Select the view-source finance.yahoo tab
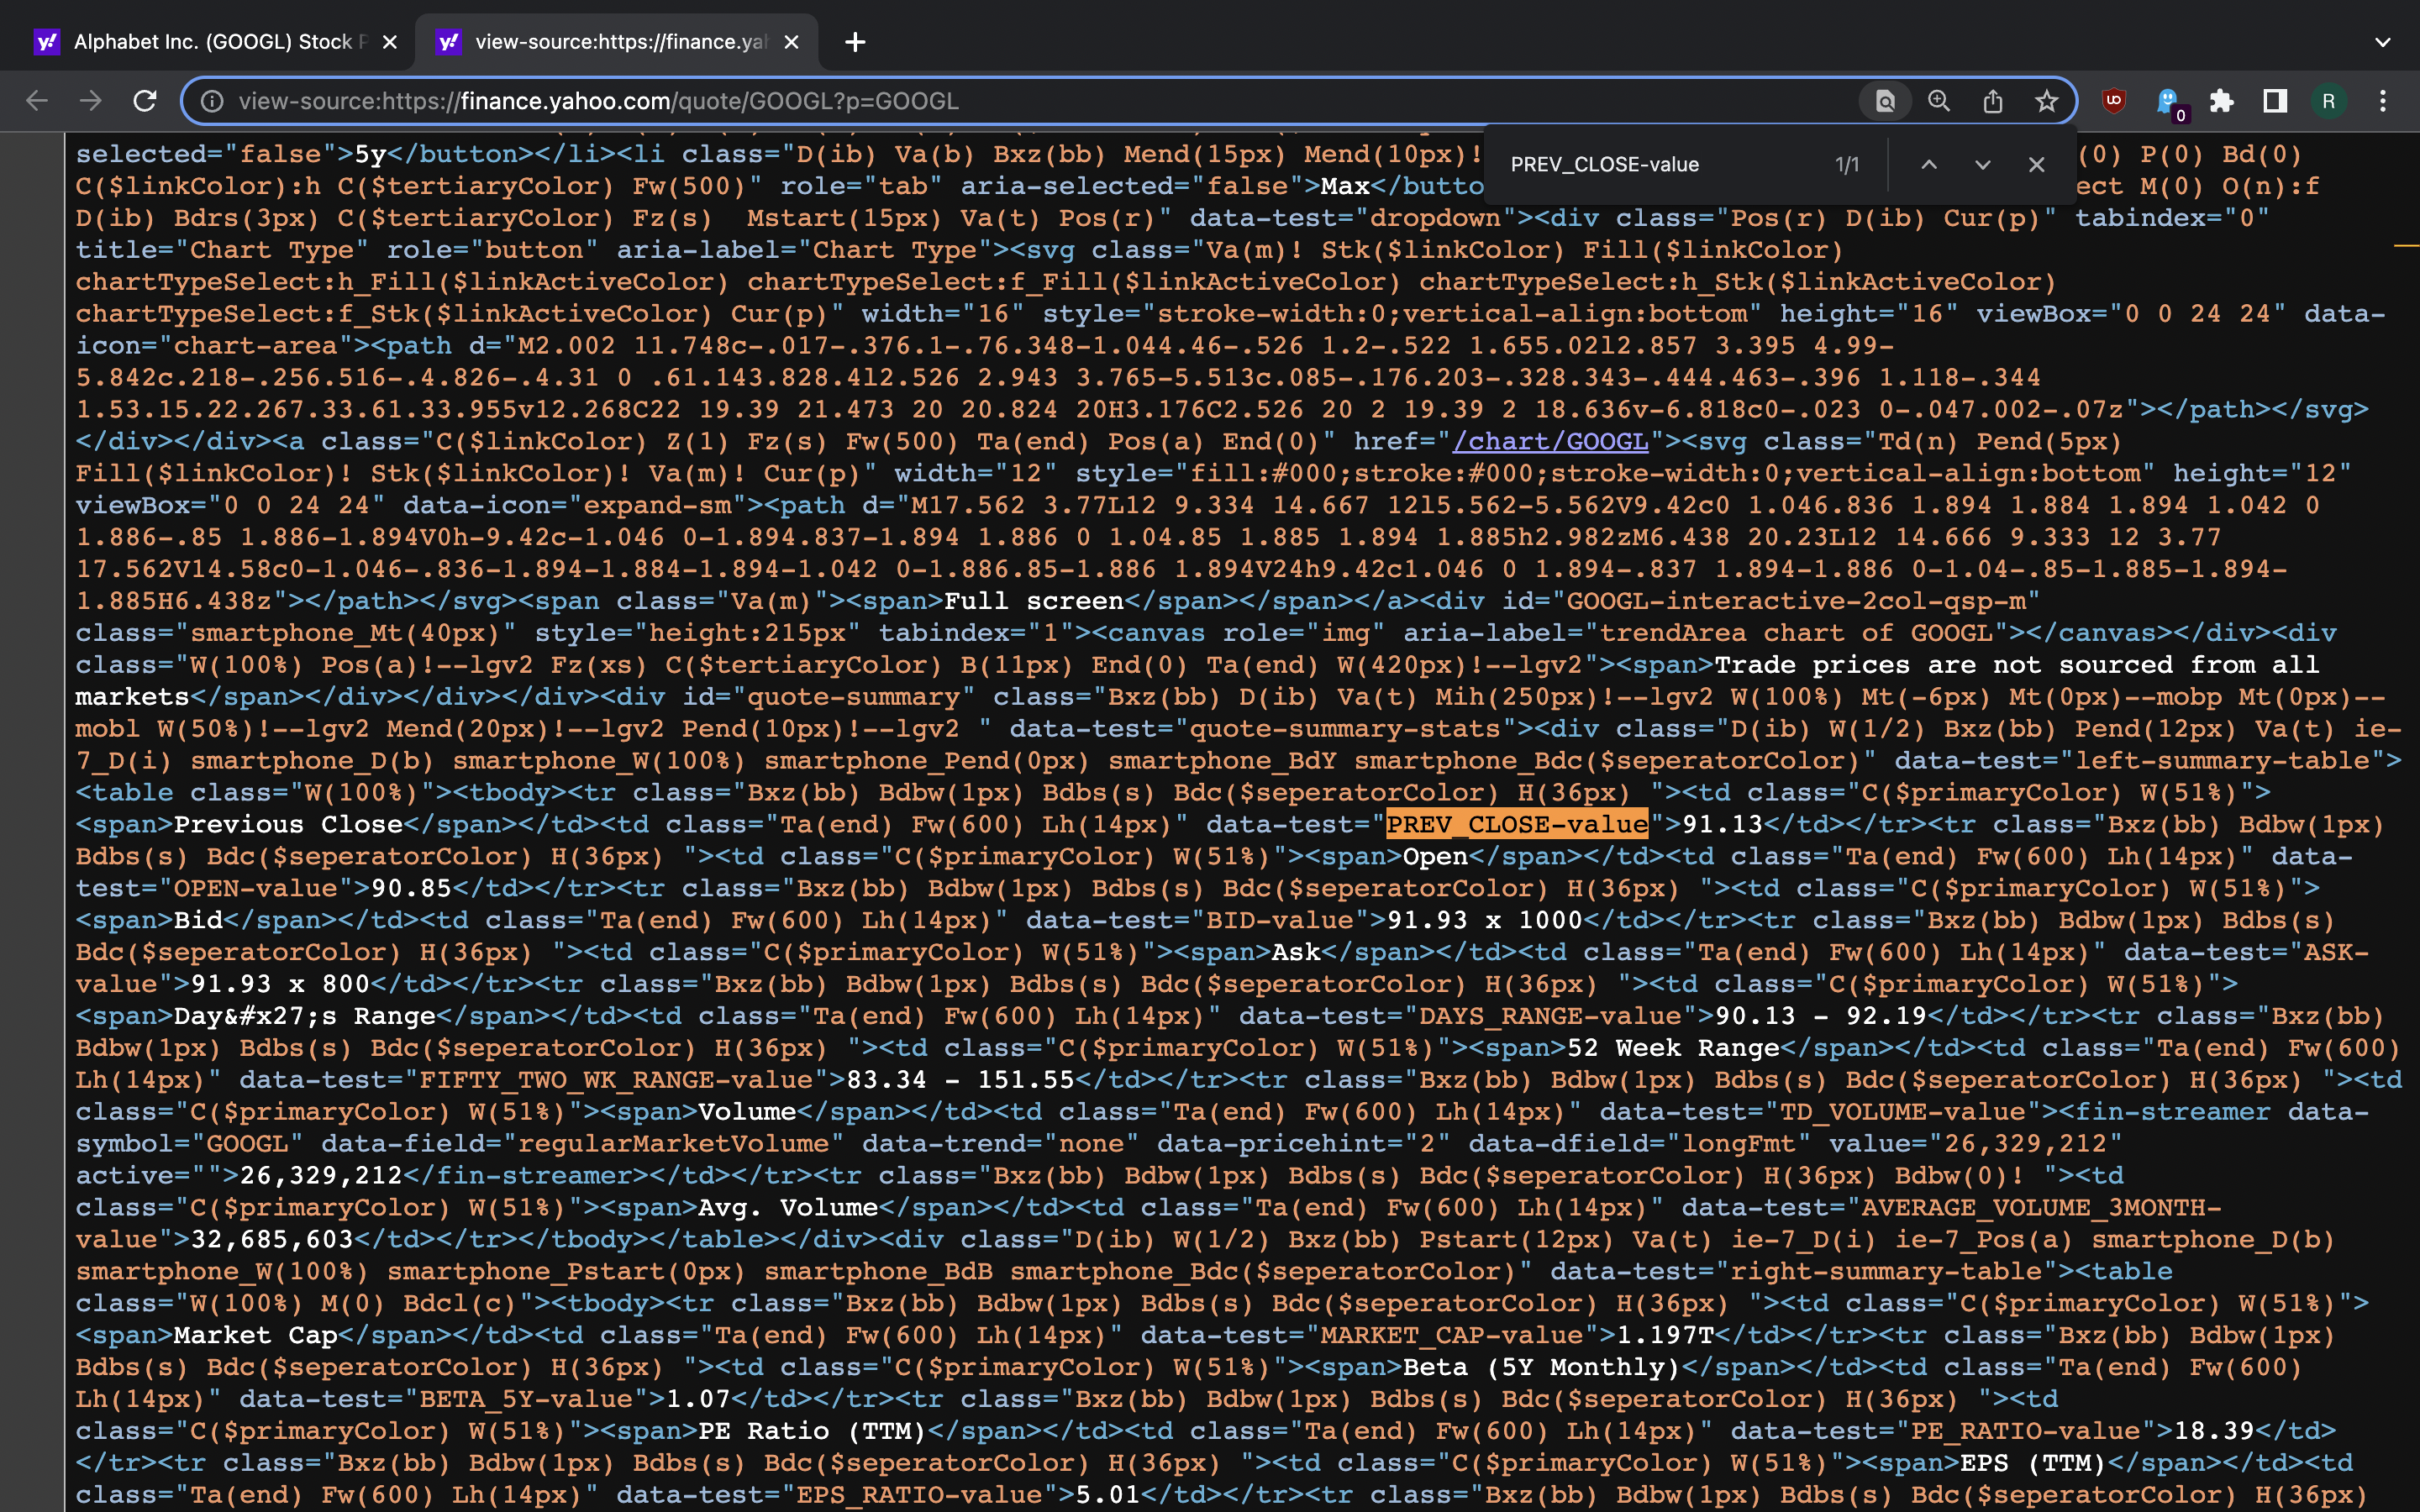2420x1512 pixels. click(617, 42)
